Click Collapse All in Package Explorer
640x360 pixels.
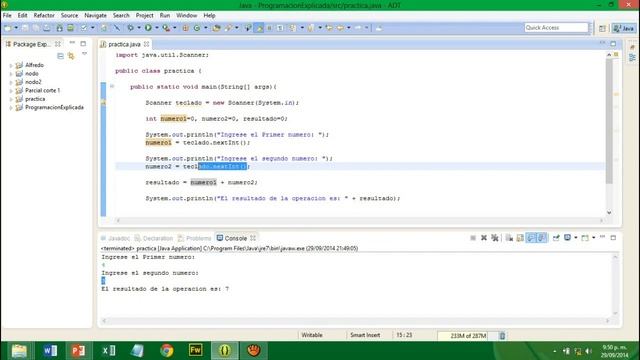click(x=60, y=56)
